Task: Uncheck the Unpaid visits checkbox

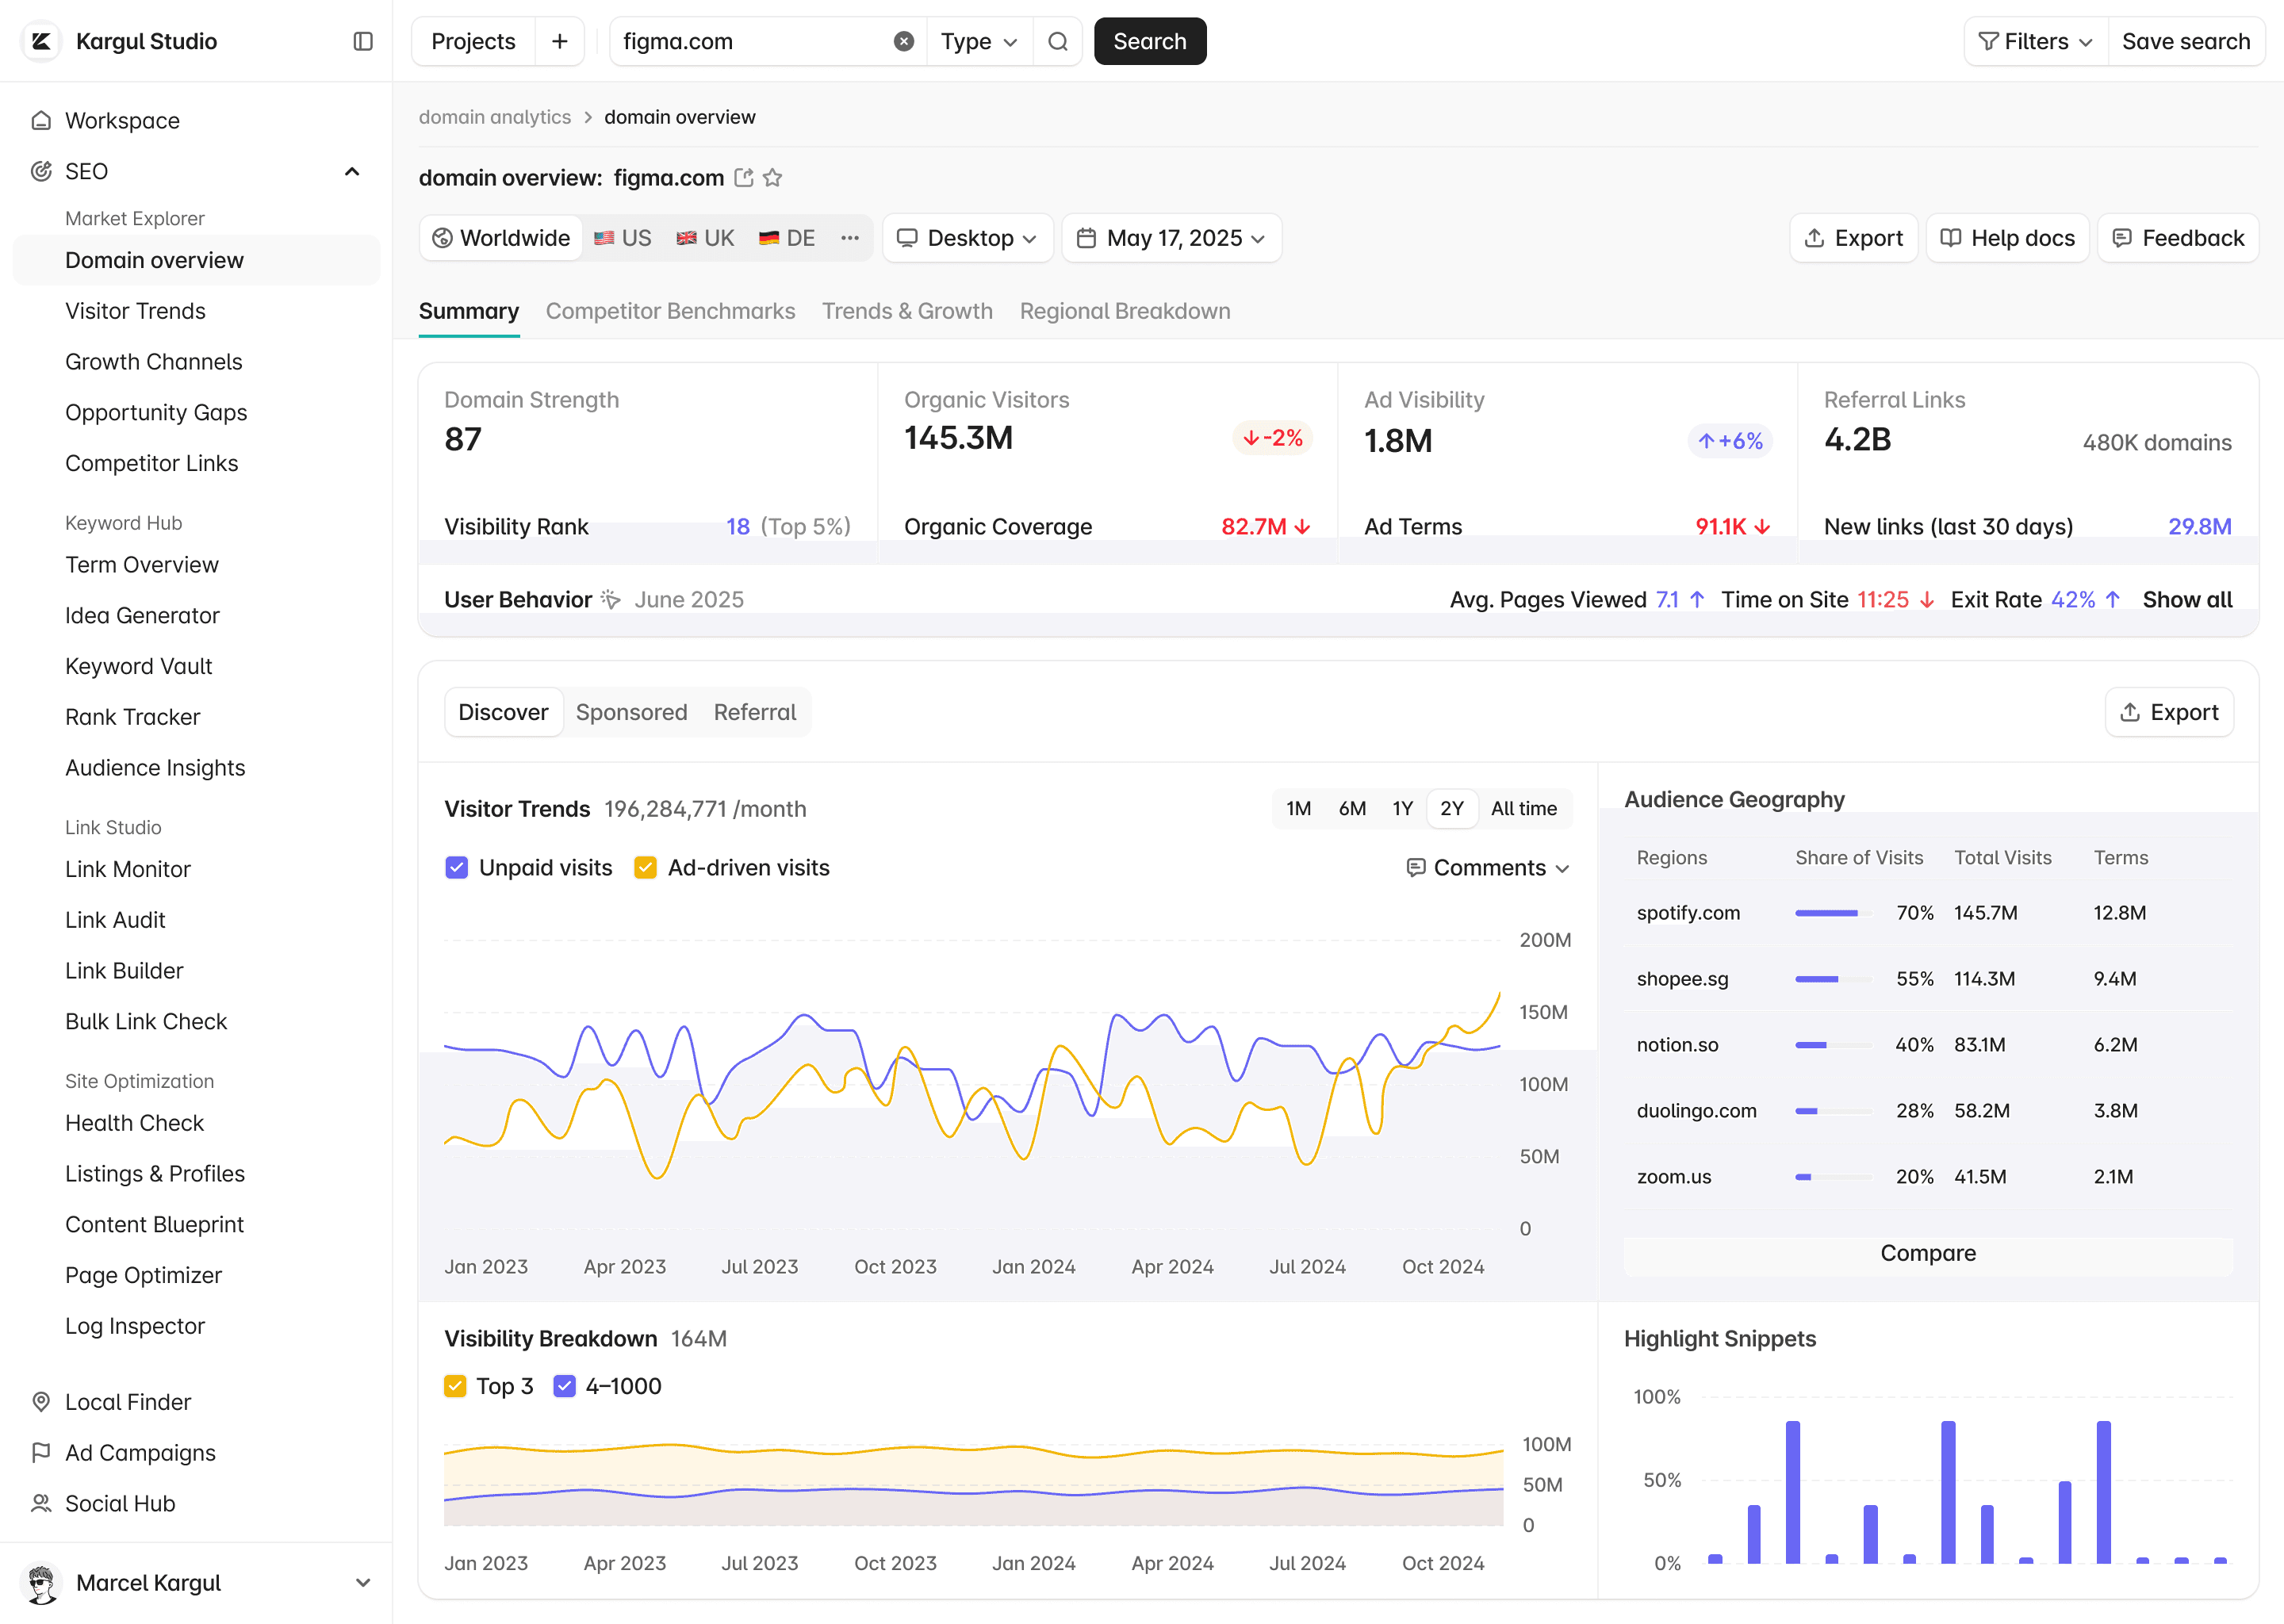Action: pyautogui.click(x=456, y=868)
